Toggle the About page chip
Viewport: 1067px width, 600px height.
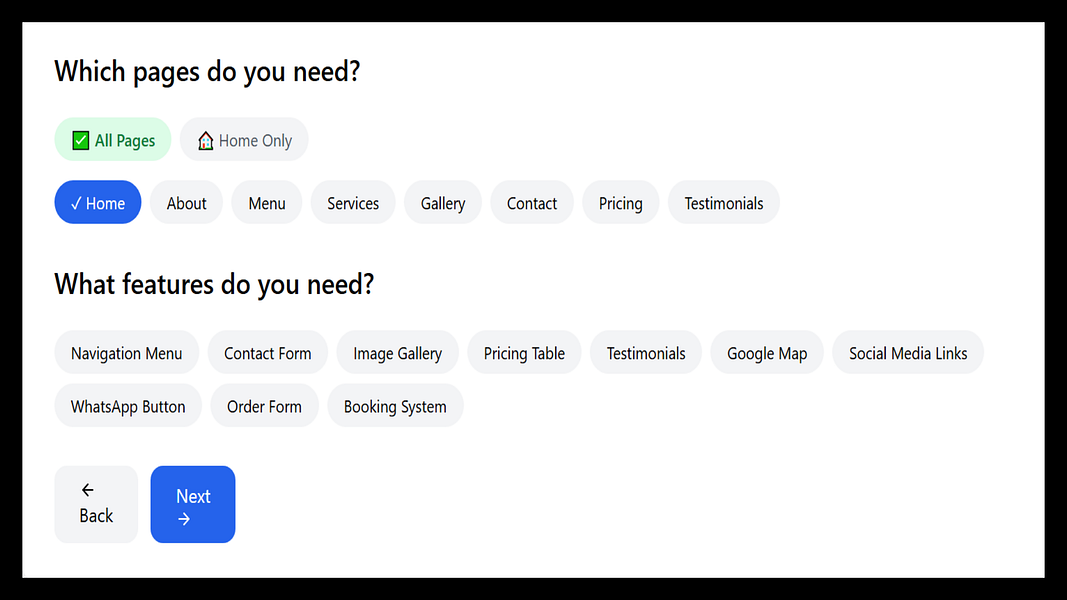(186, 202)
